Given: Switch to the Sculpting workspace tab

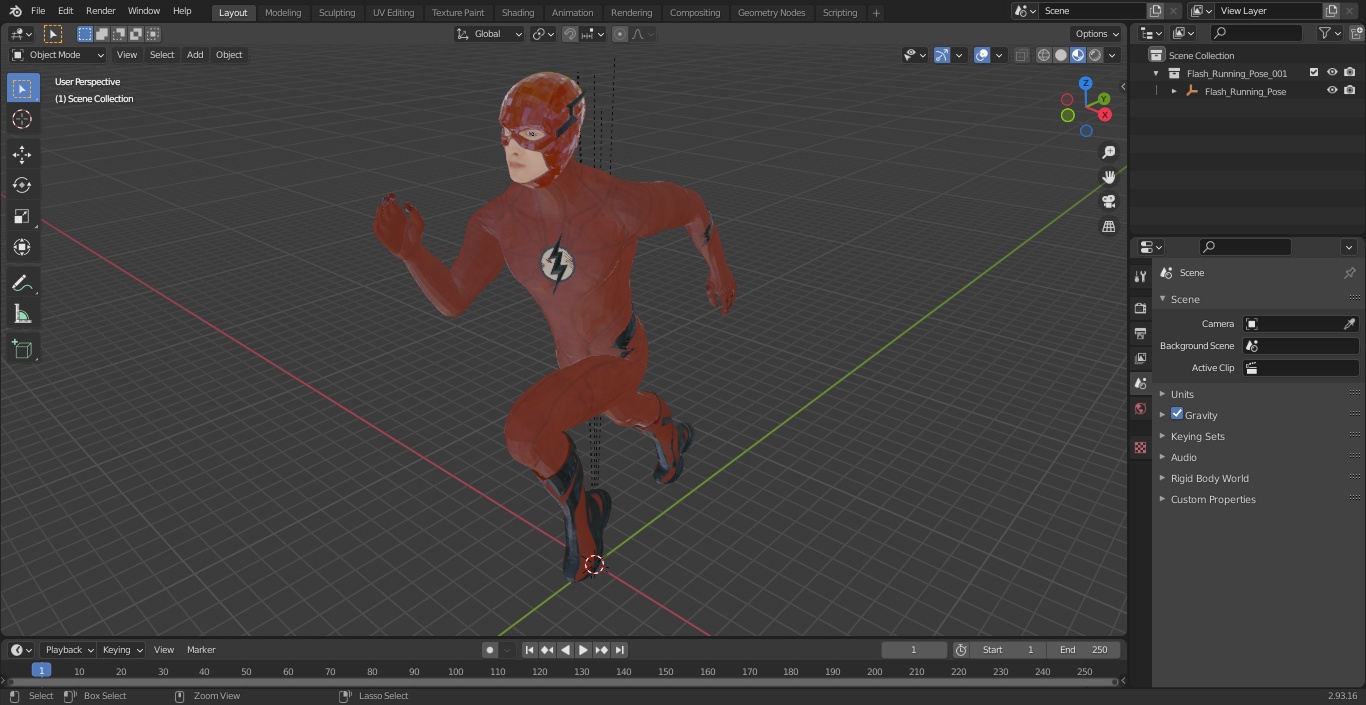Looking at the screenshot, I should tap(337, 13).
